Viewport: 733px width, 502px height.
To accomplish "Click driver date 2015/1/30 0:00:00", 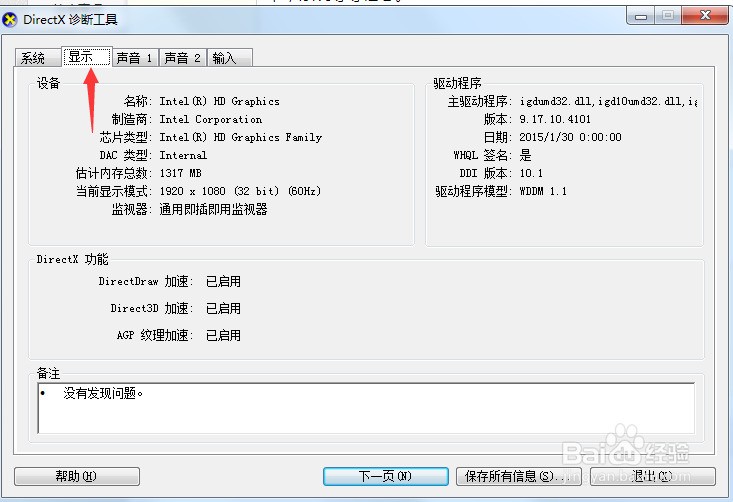I will coord(570,137).
